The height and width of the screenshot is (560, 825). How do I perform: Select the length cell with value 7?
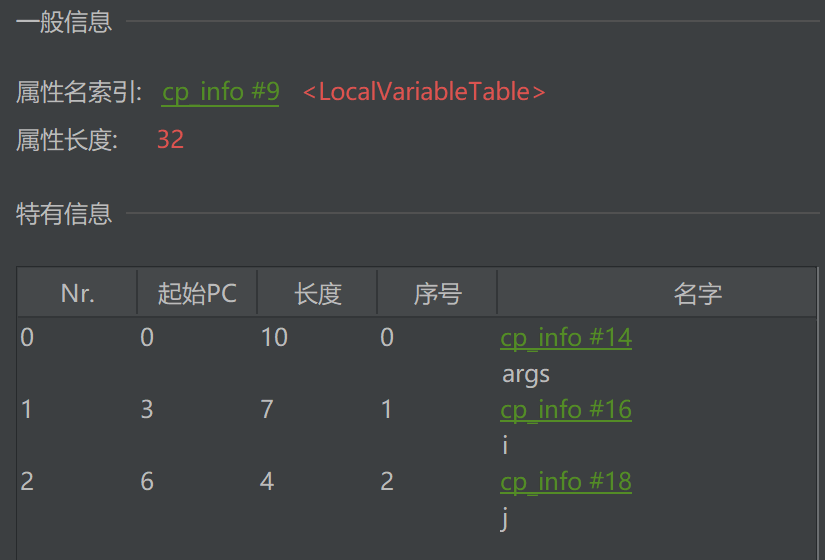267,410
